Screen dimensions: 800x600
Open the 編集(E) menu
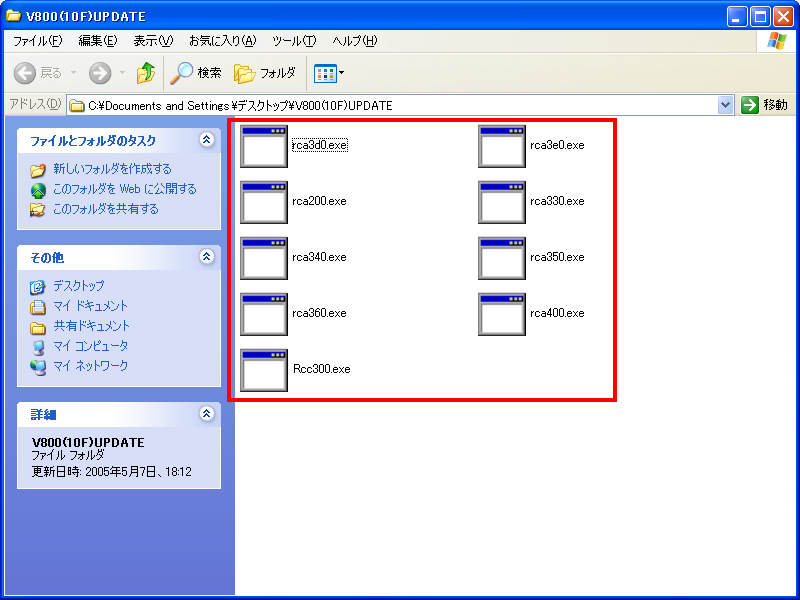click(97, 41)
